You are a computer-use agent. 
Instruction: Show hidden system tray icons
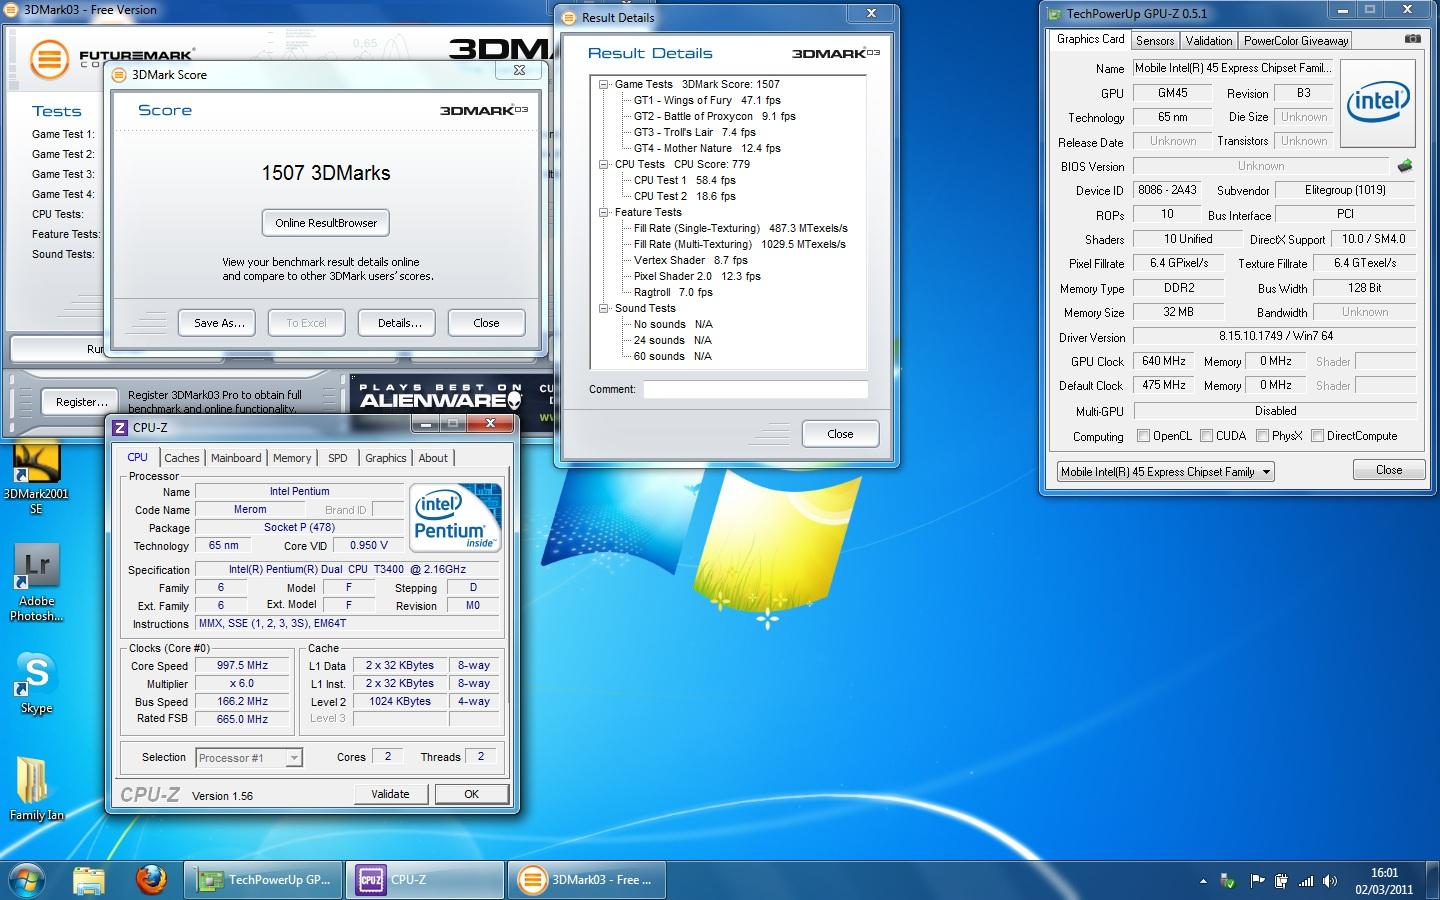coord(1203,882)
